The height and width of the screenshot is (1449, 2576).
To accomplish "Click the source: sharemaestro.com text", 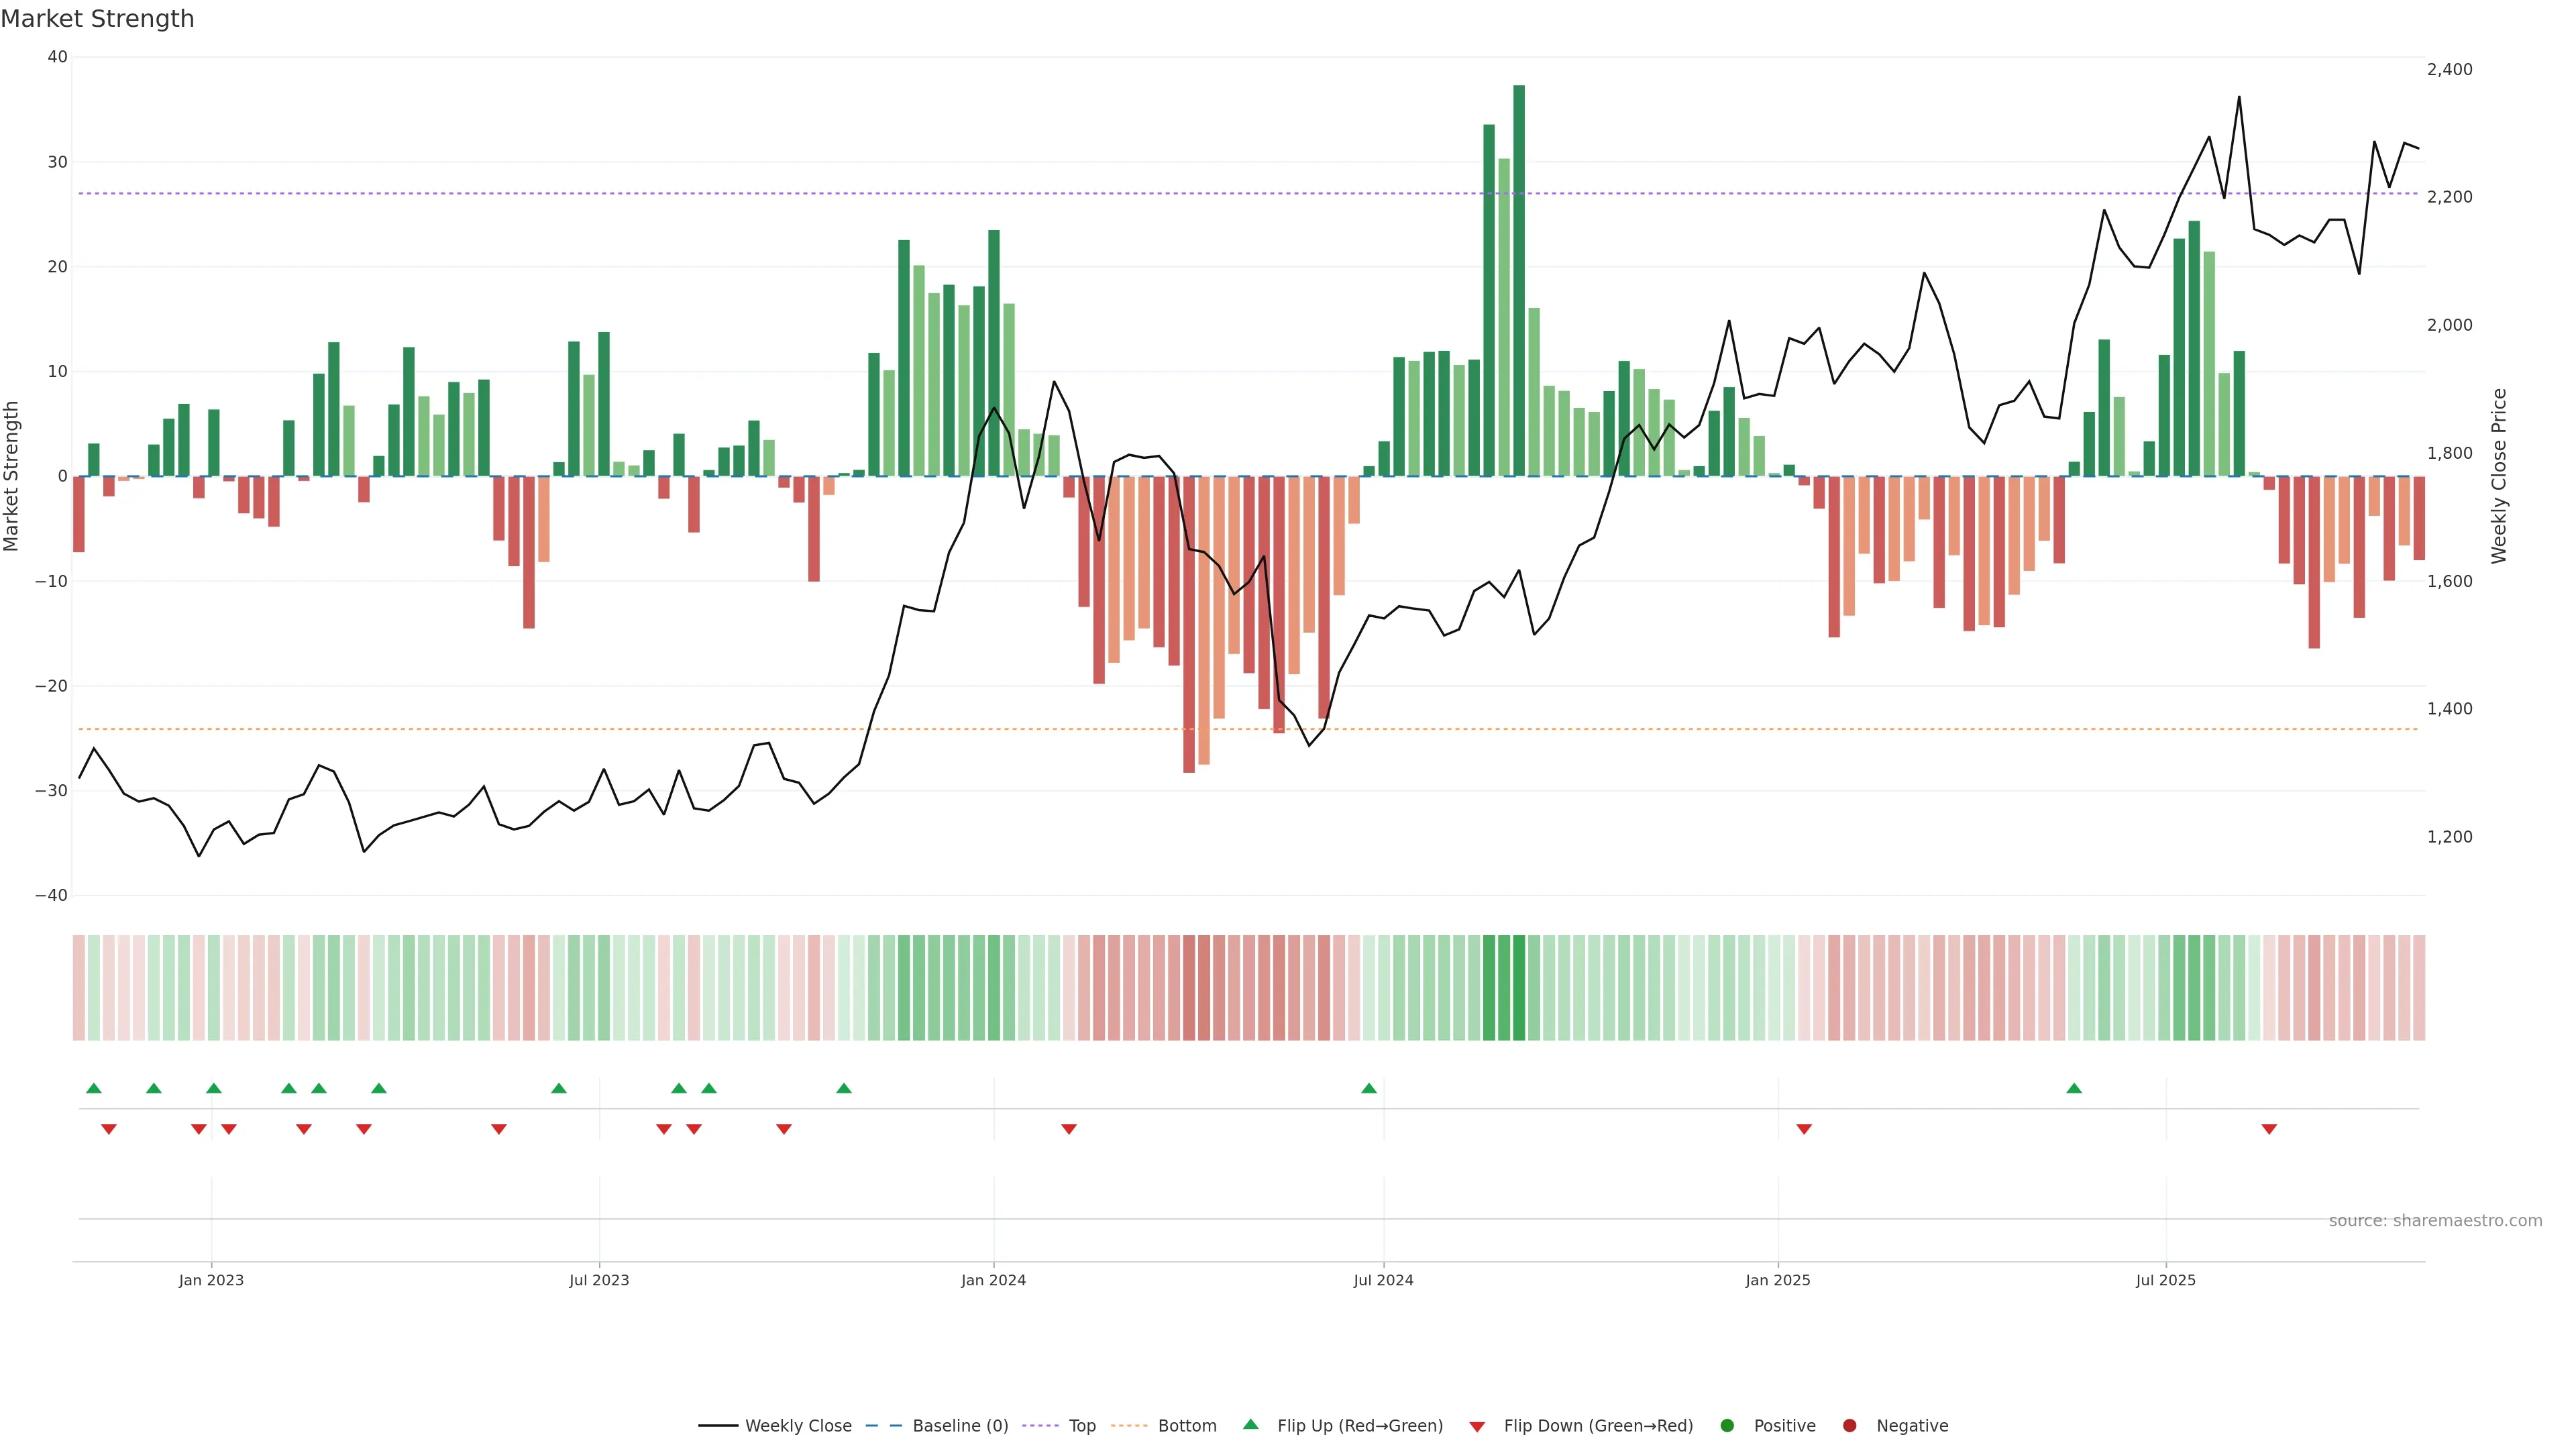I will [2435, 1221].
